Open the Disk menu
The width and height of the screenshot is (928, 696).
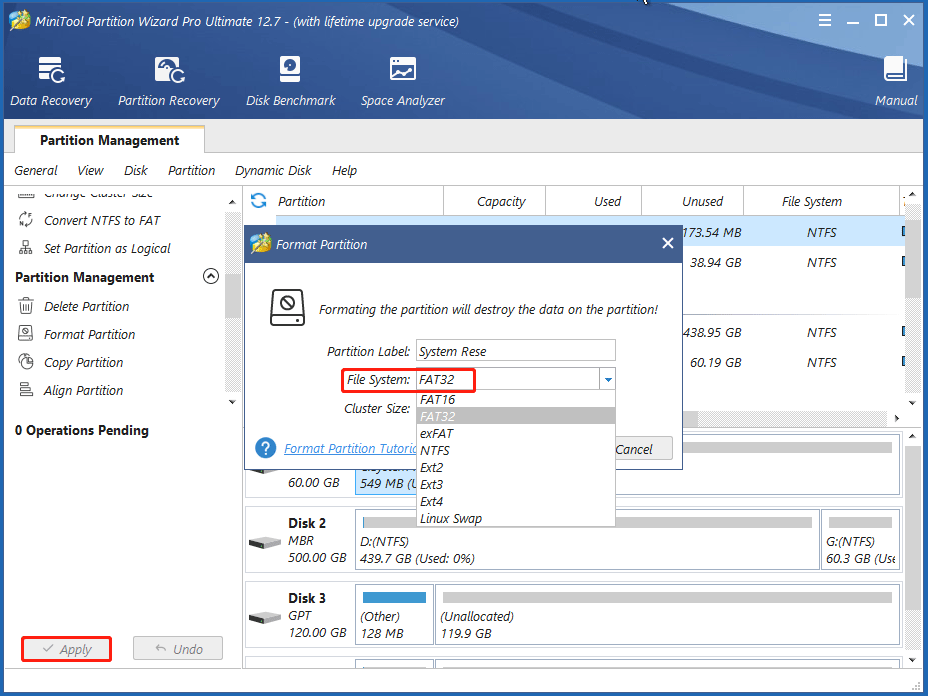click(x=135, y=170)
